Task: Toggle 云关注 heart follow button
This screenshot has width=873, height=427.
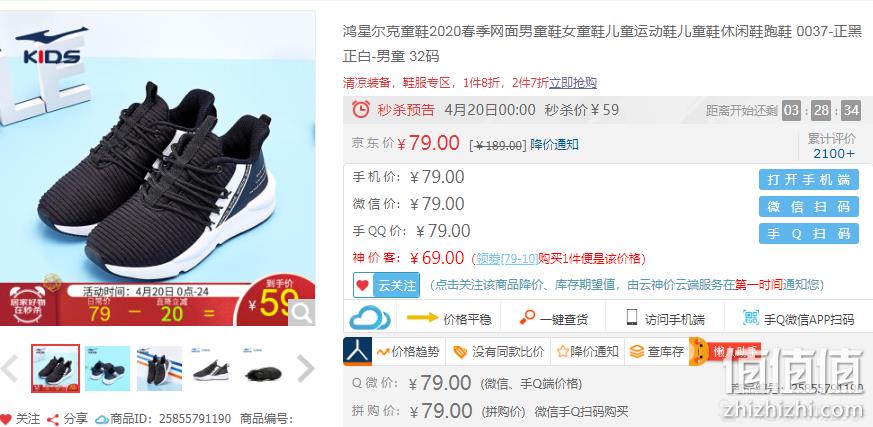Action: (x=386, y=285)
